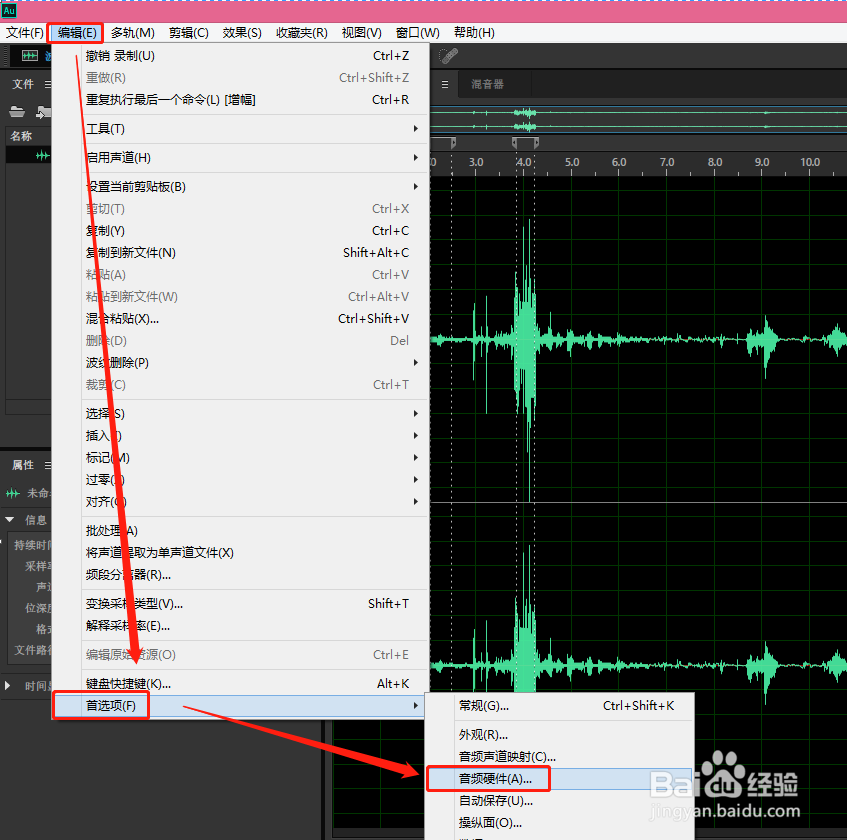Collapse the 信息 section in Properties
Image resolution: width=847 pixels, height=840 pixels.
click(x=9, y=520)
